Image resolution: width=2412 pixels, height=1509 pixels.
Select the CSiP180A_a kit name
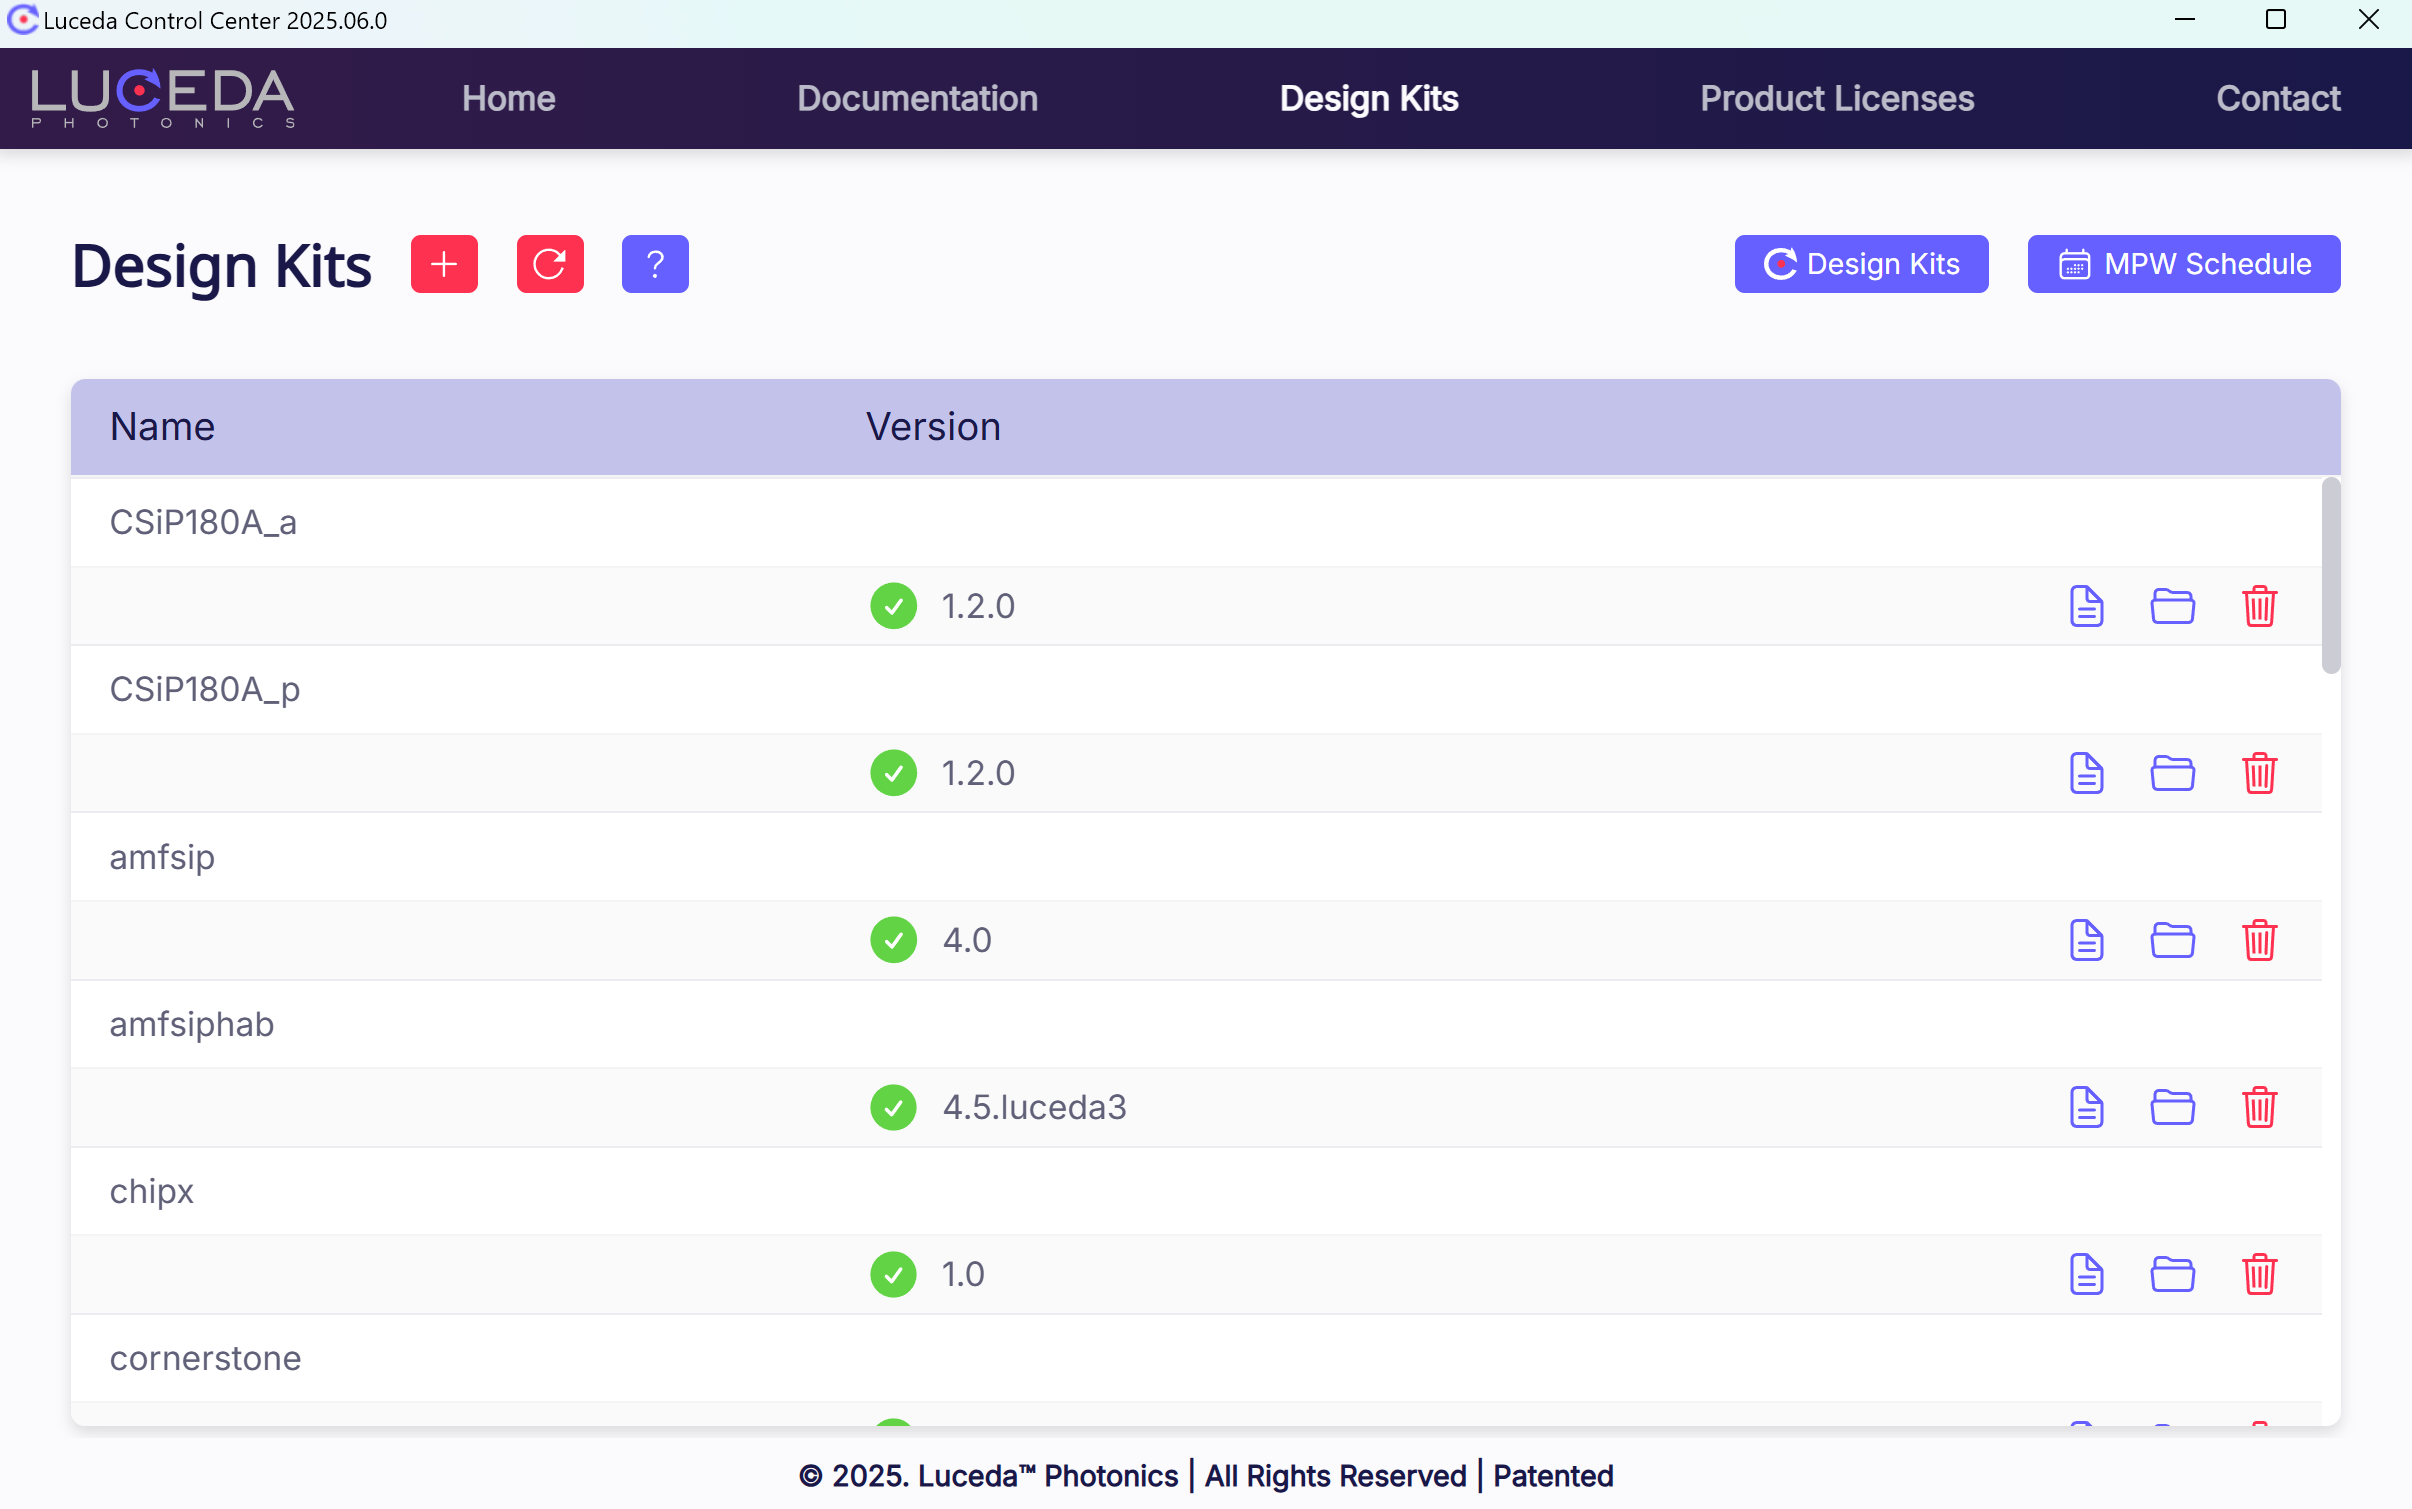[x=203, y=522]
